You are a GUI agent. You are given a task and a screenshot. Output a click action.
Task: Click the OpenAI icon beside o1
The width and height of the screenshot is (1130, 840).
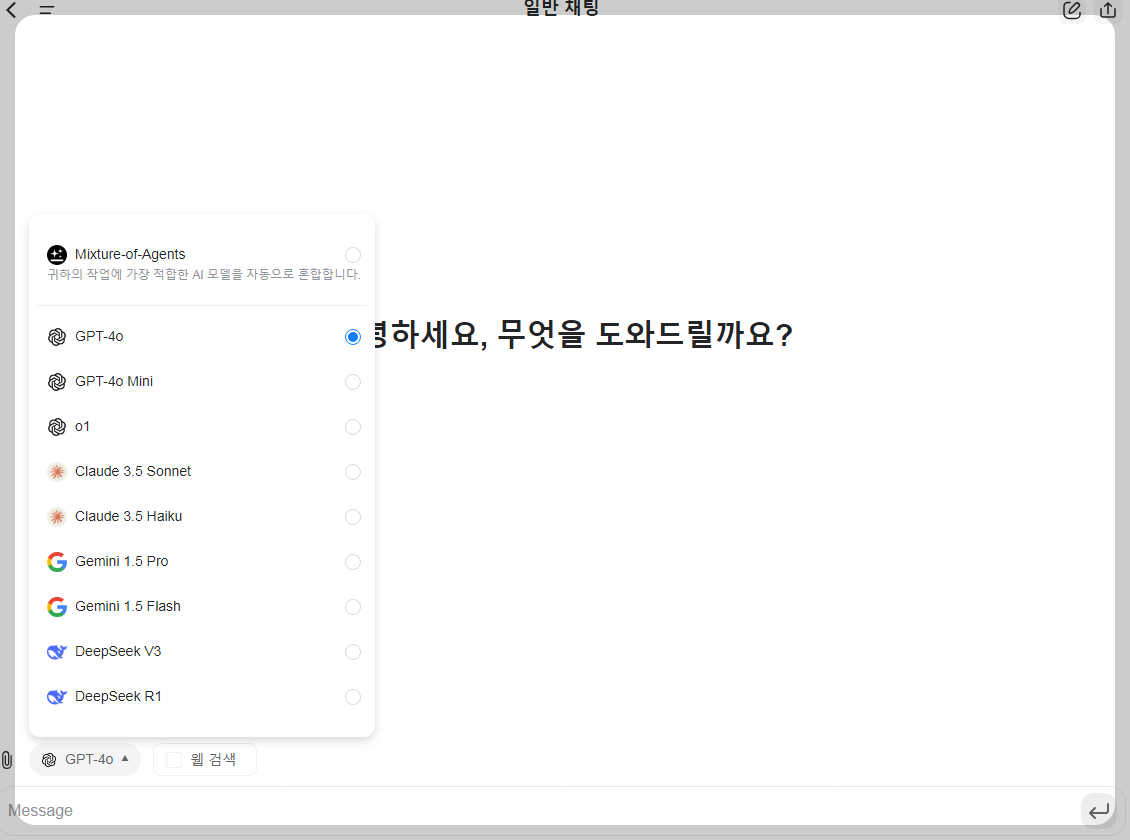coord(57,426)
